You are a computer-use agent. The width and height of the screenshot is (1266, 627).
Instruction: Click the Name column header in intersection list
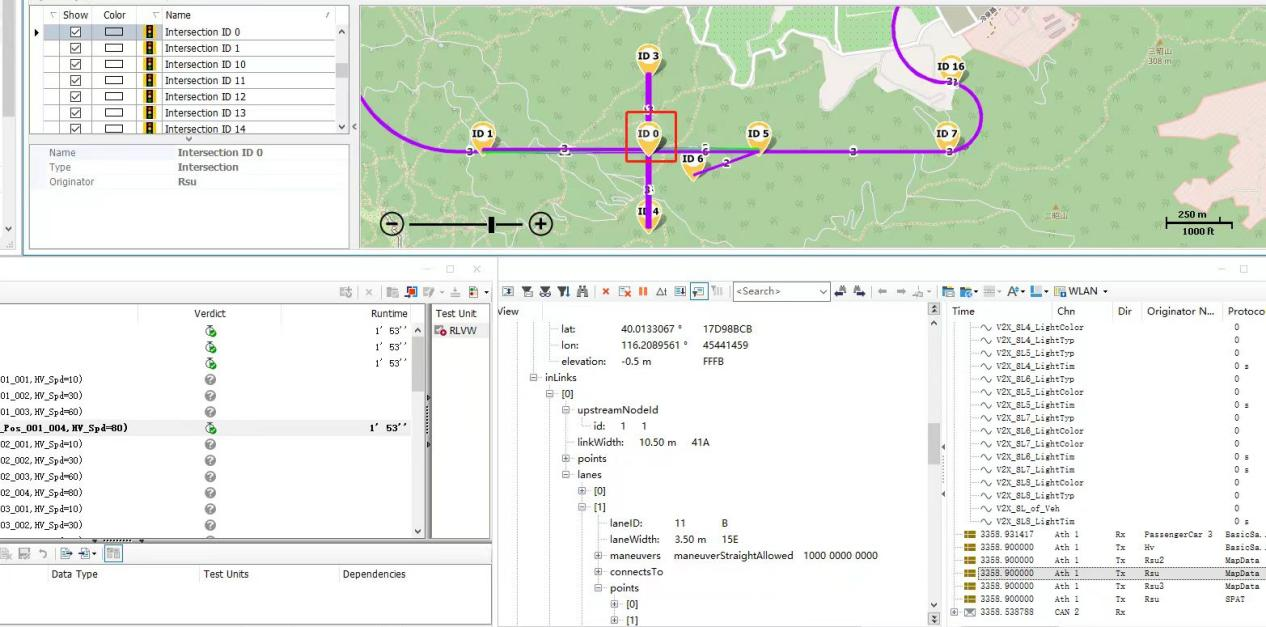pos(240,15)
